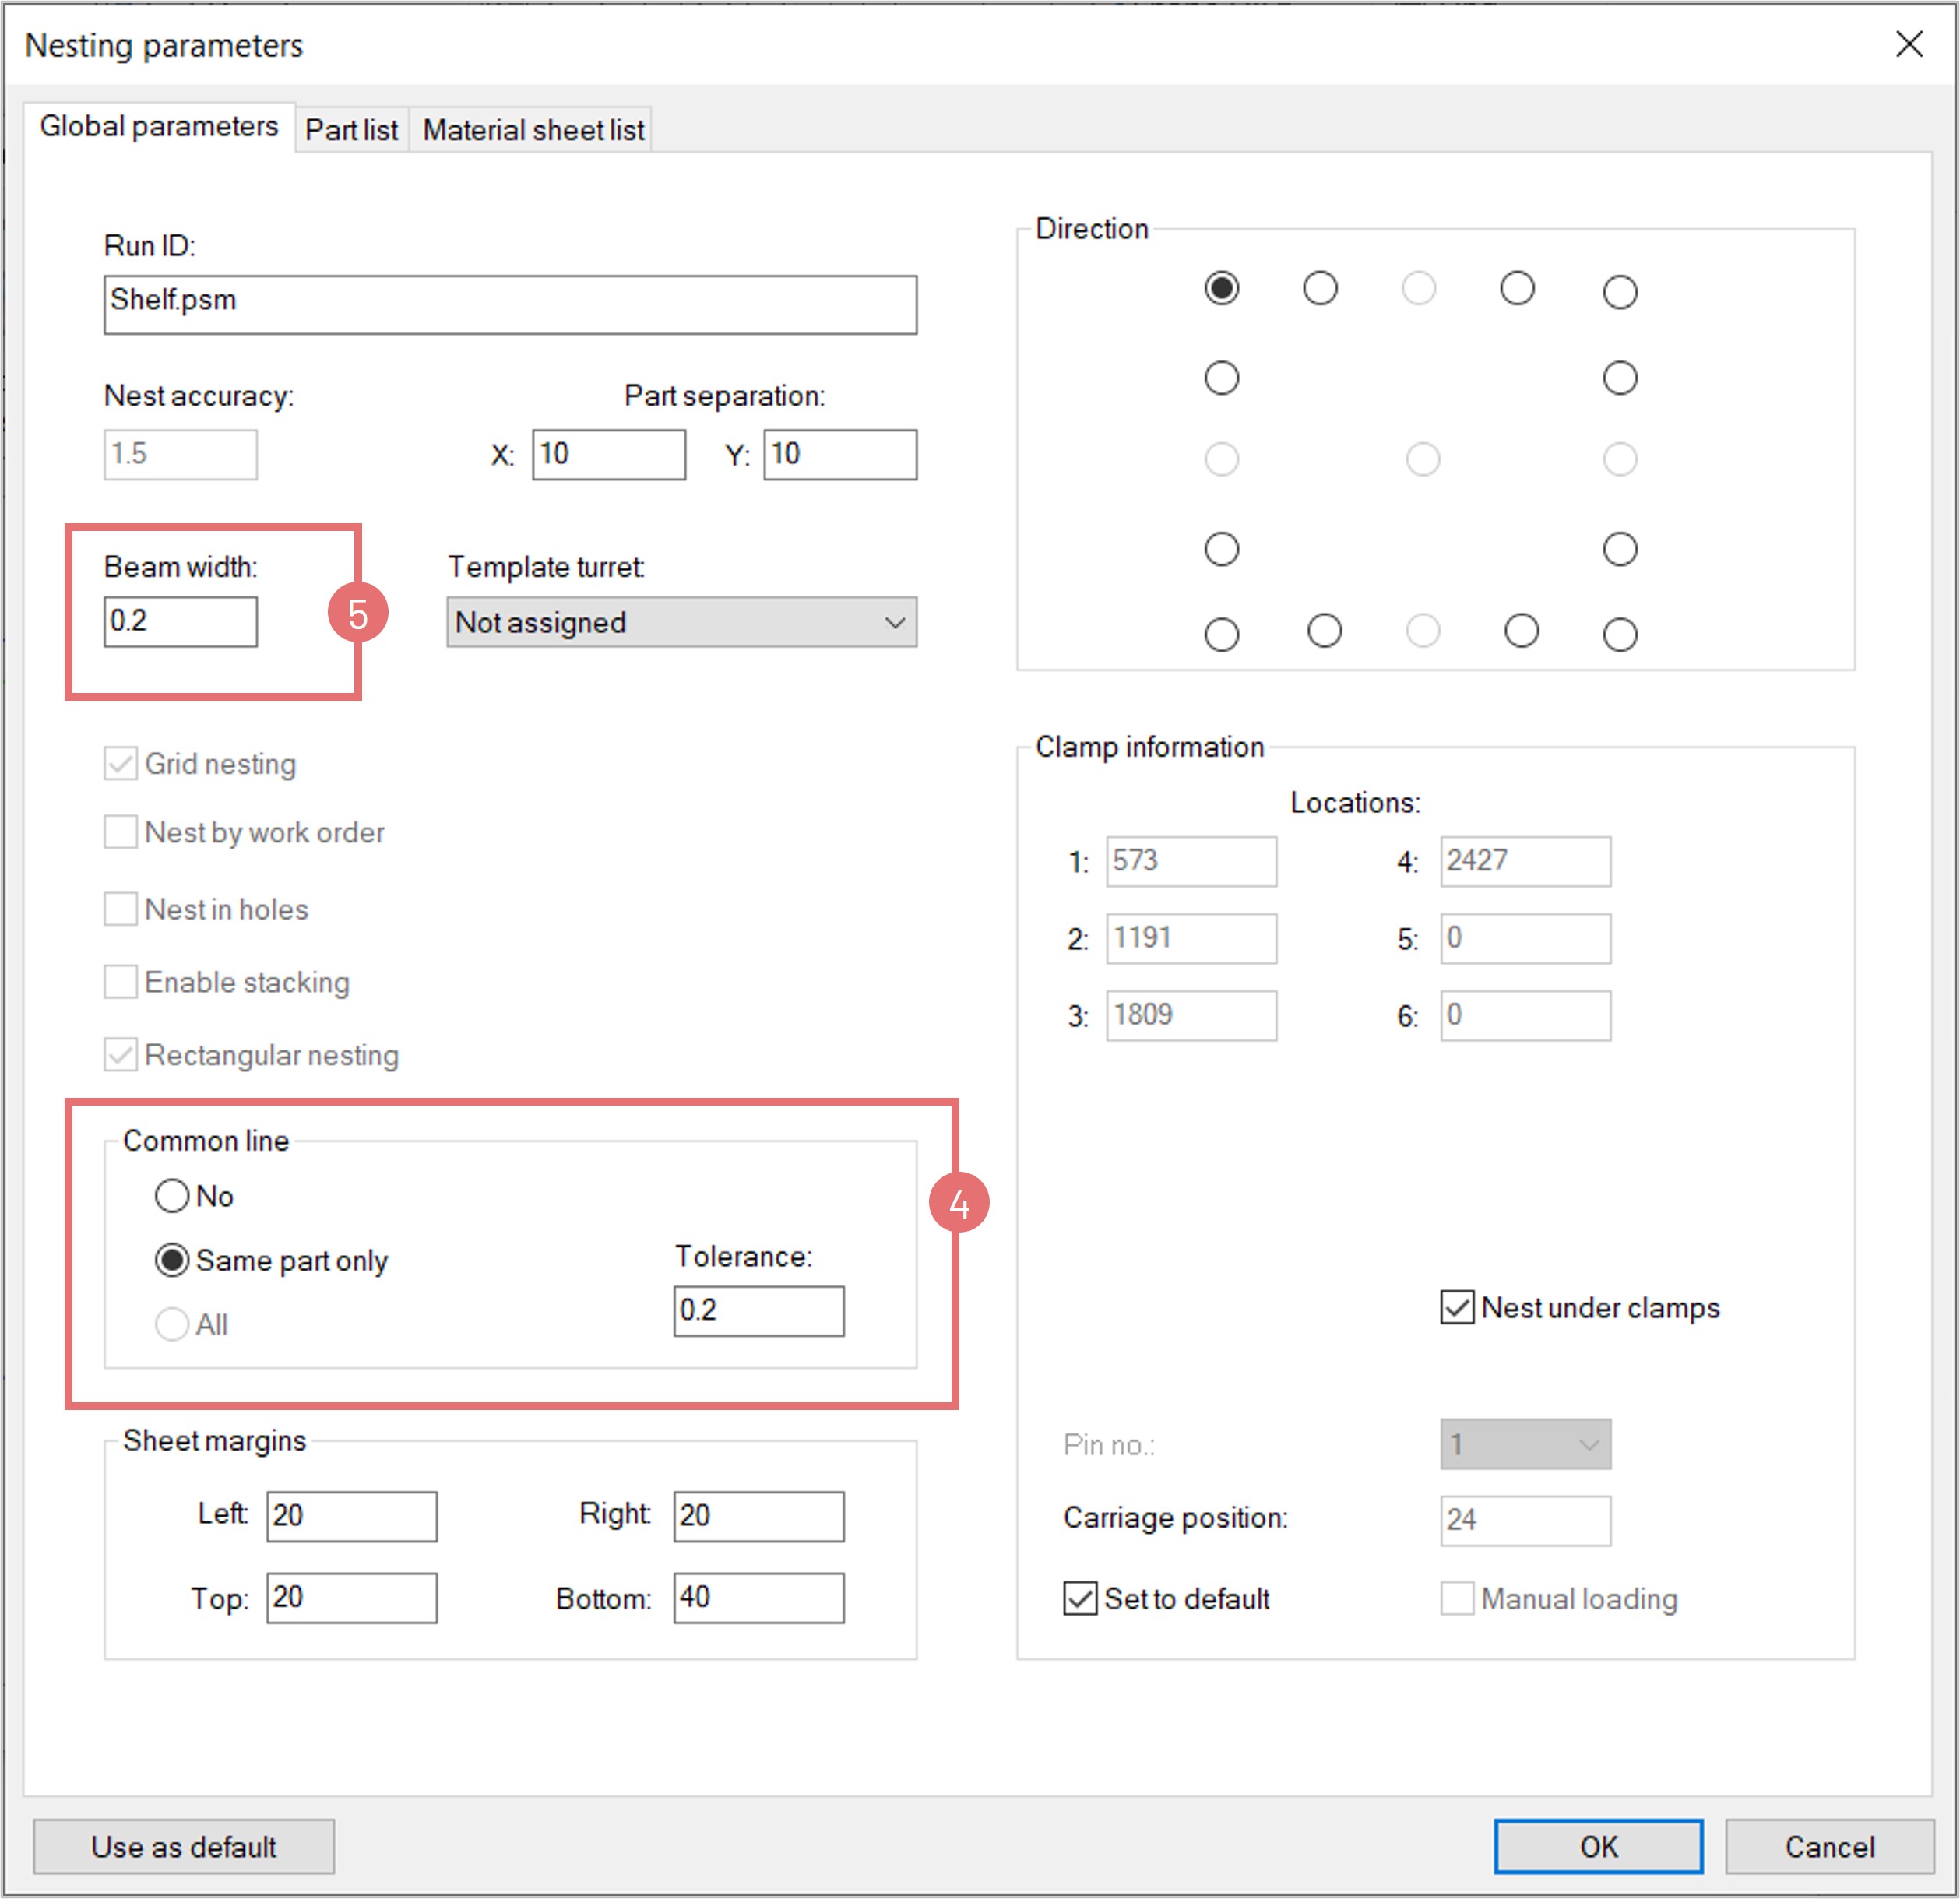Close the Nesting parameters dialog with X

click(x=1908, y=44)
